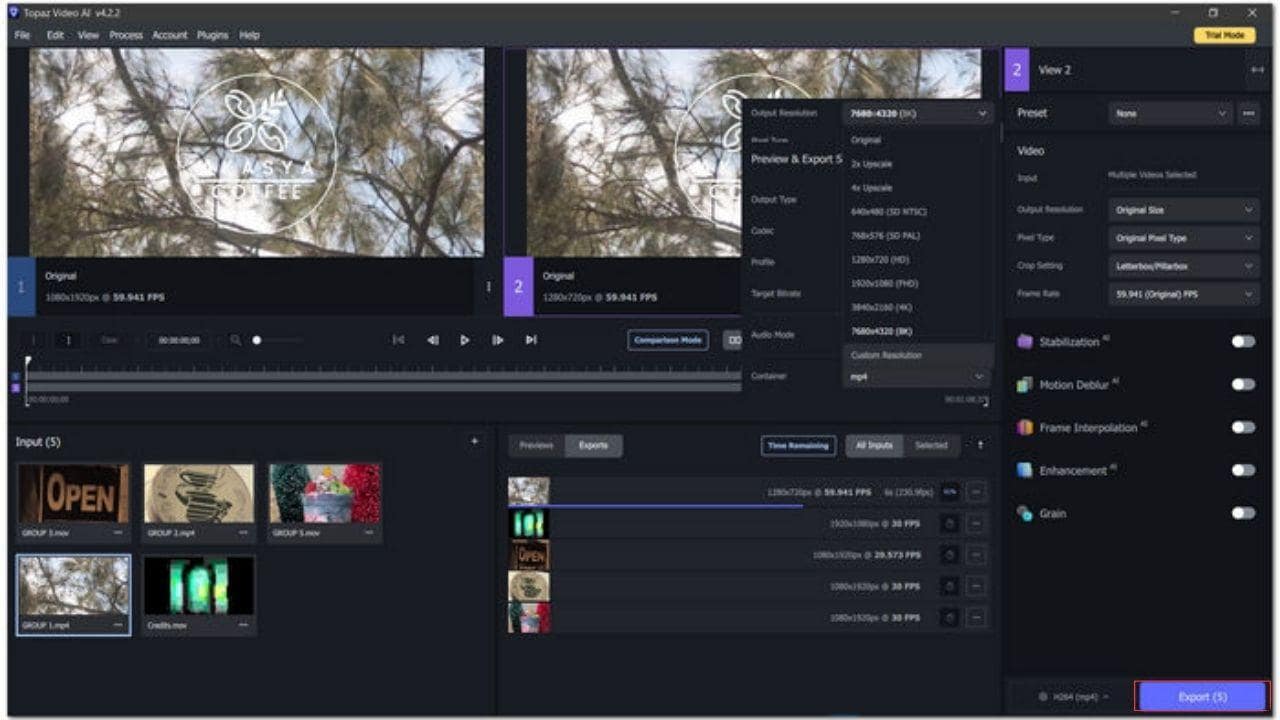Click the zoom magnifier icon
The width and height of the screenshot is (1280, 720).
235,340
